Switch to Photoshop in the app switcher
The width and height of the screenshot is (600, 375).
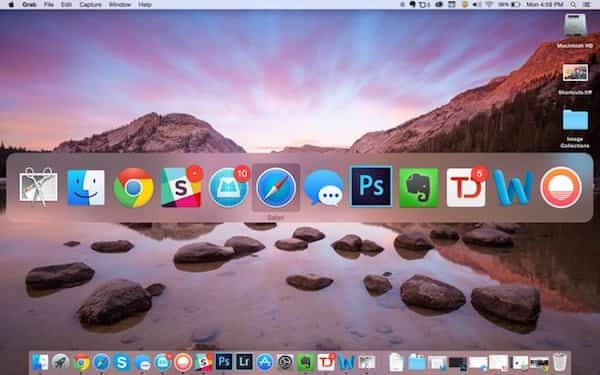pyautogui.click(x=371, y=186)
